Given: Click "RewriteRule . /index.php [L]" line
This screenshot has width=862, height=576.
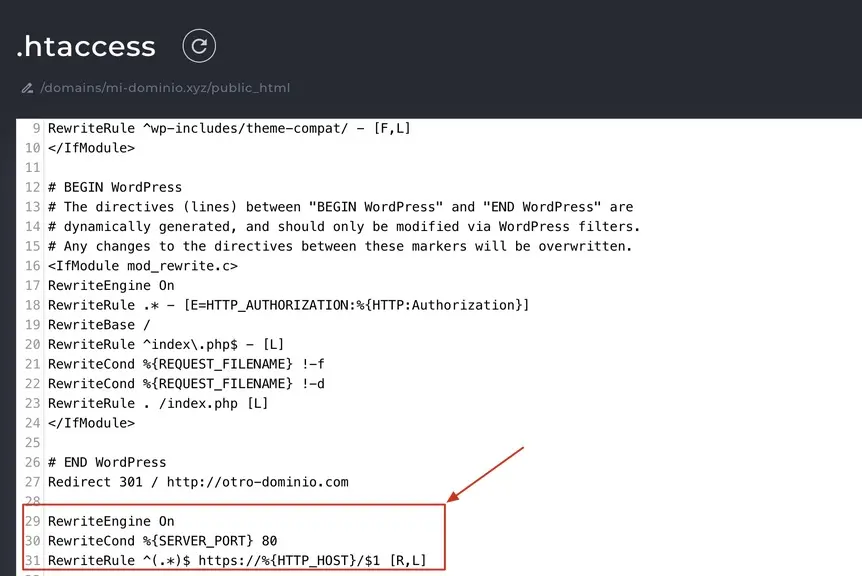Looking at the screenshot, I should point(158,403).
